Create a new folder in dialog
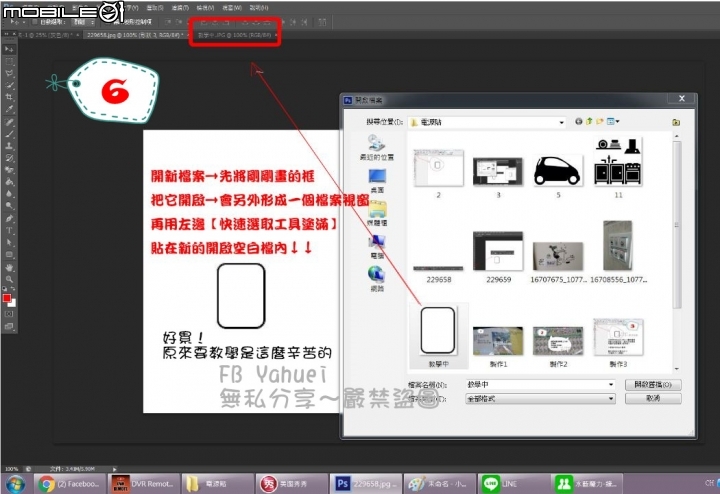This screenshot has height=494, width=720. 600,122
